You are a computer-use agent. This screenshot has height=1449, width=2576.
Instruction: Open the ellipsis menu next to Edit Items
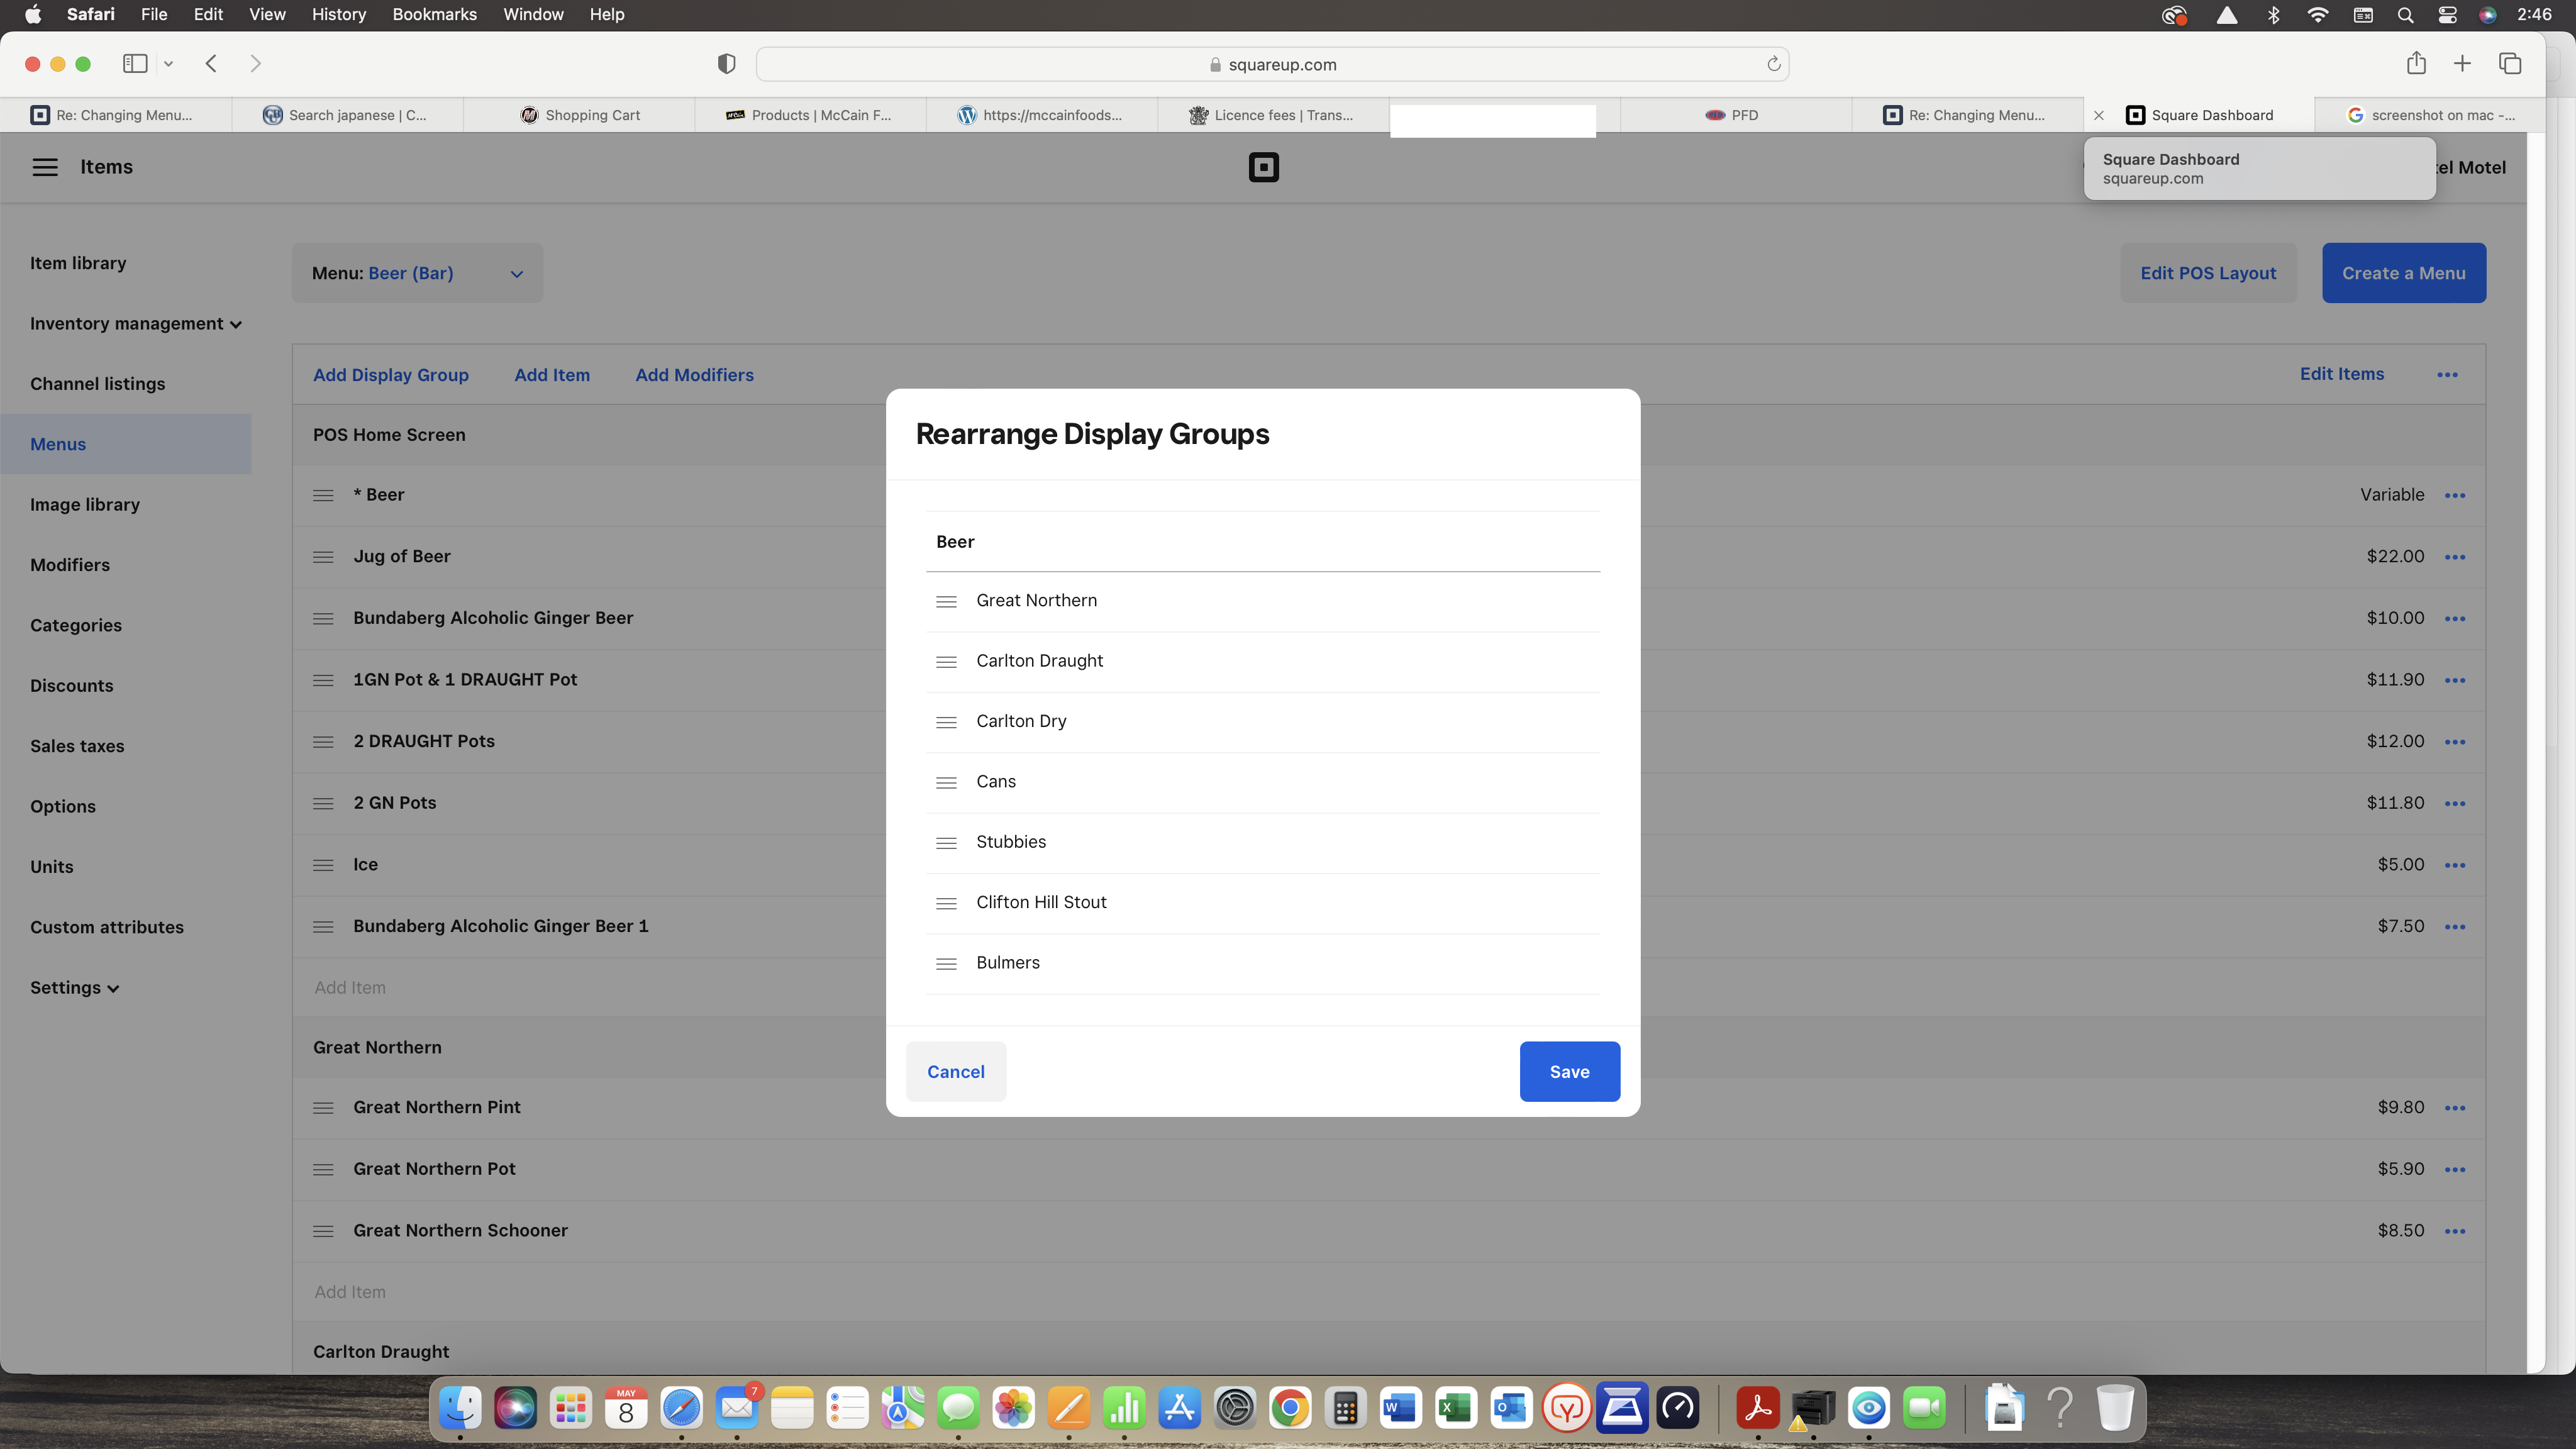2447,374
